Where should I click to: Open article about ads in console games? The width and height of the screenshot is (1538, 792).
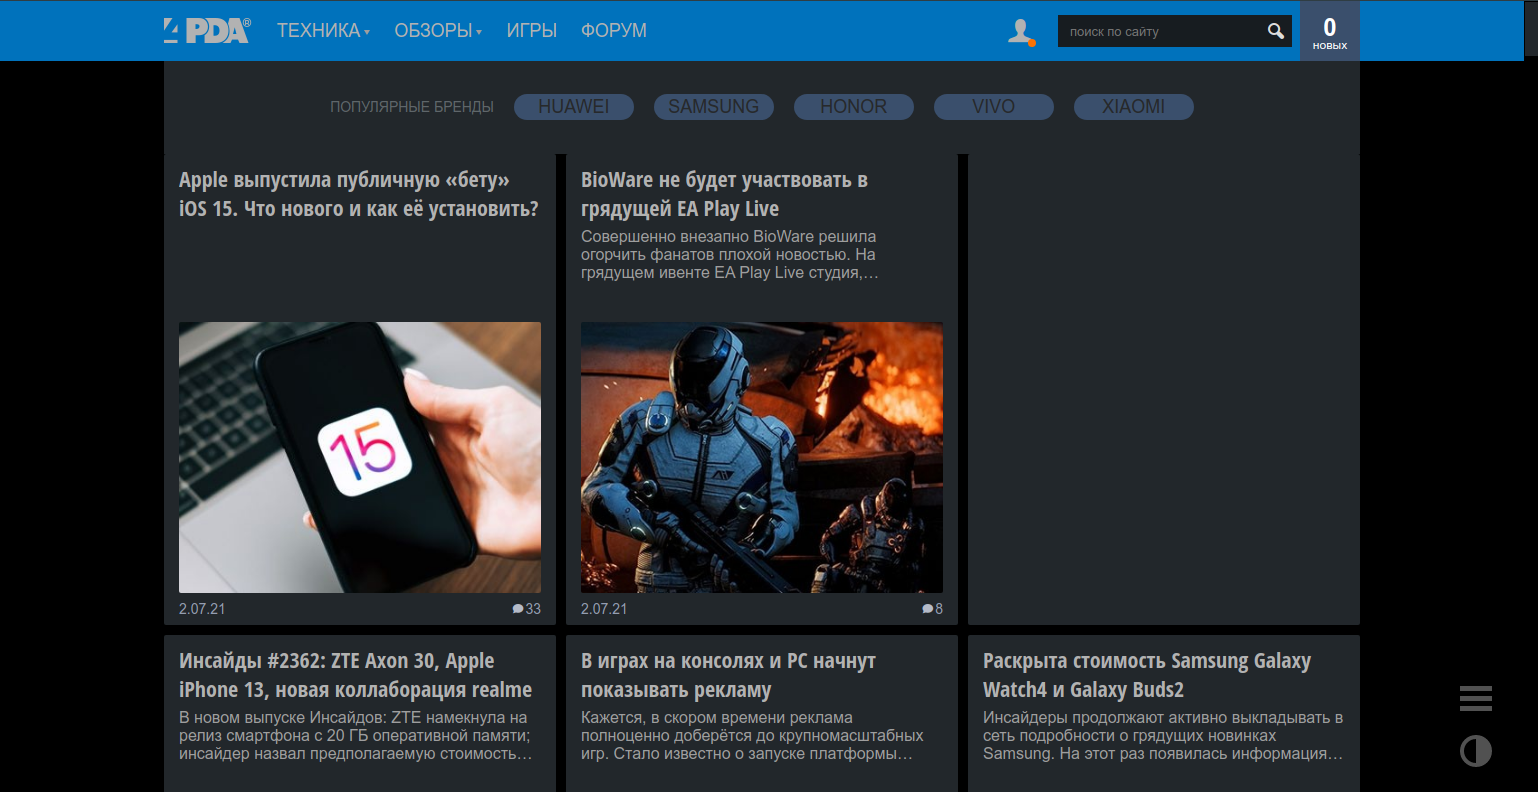(x=728, y=675)
